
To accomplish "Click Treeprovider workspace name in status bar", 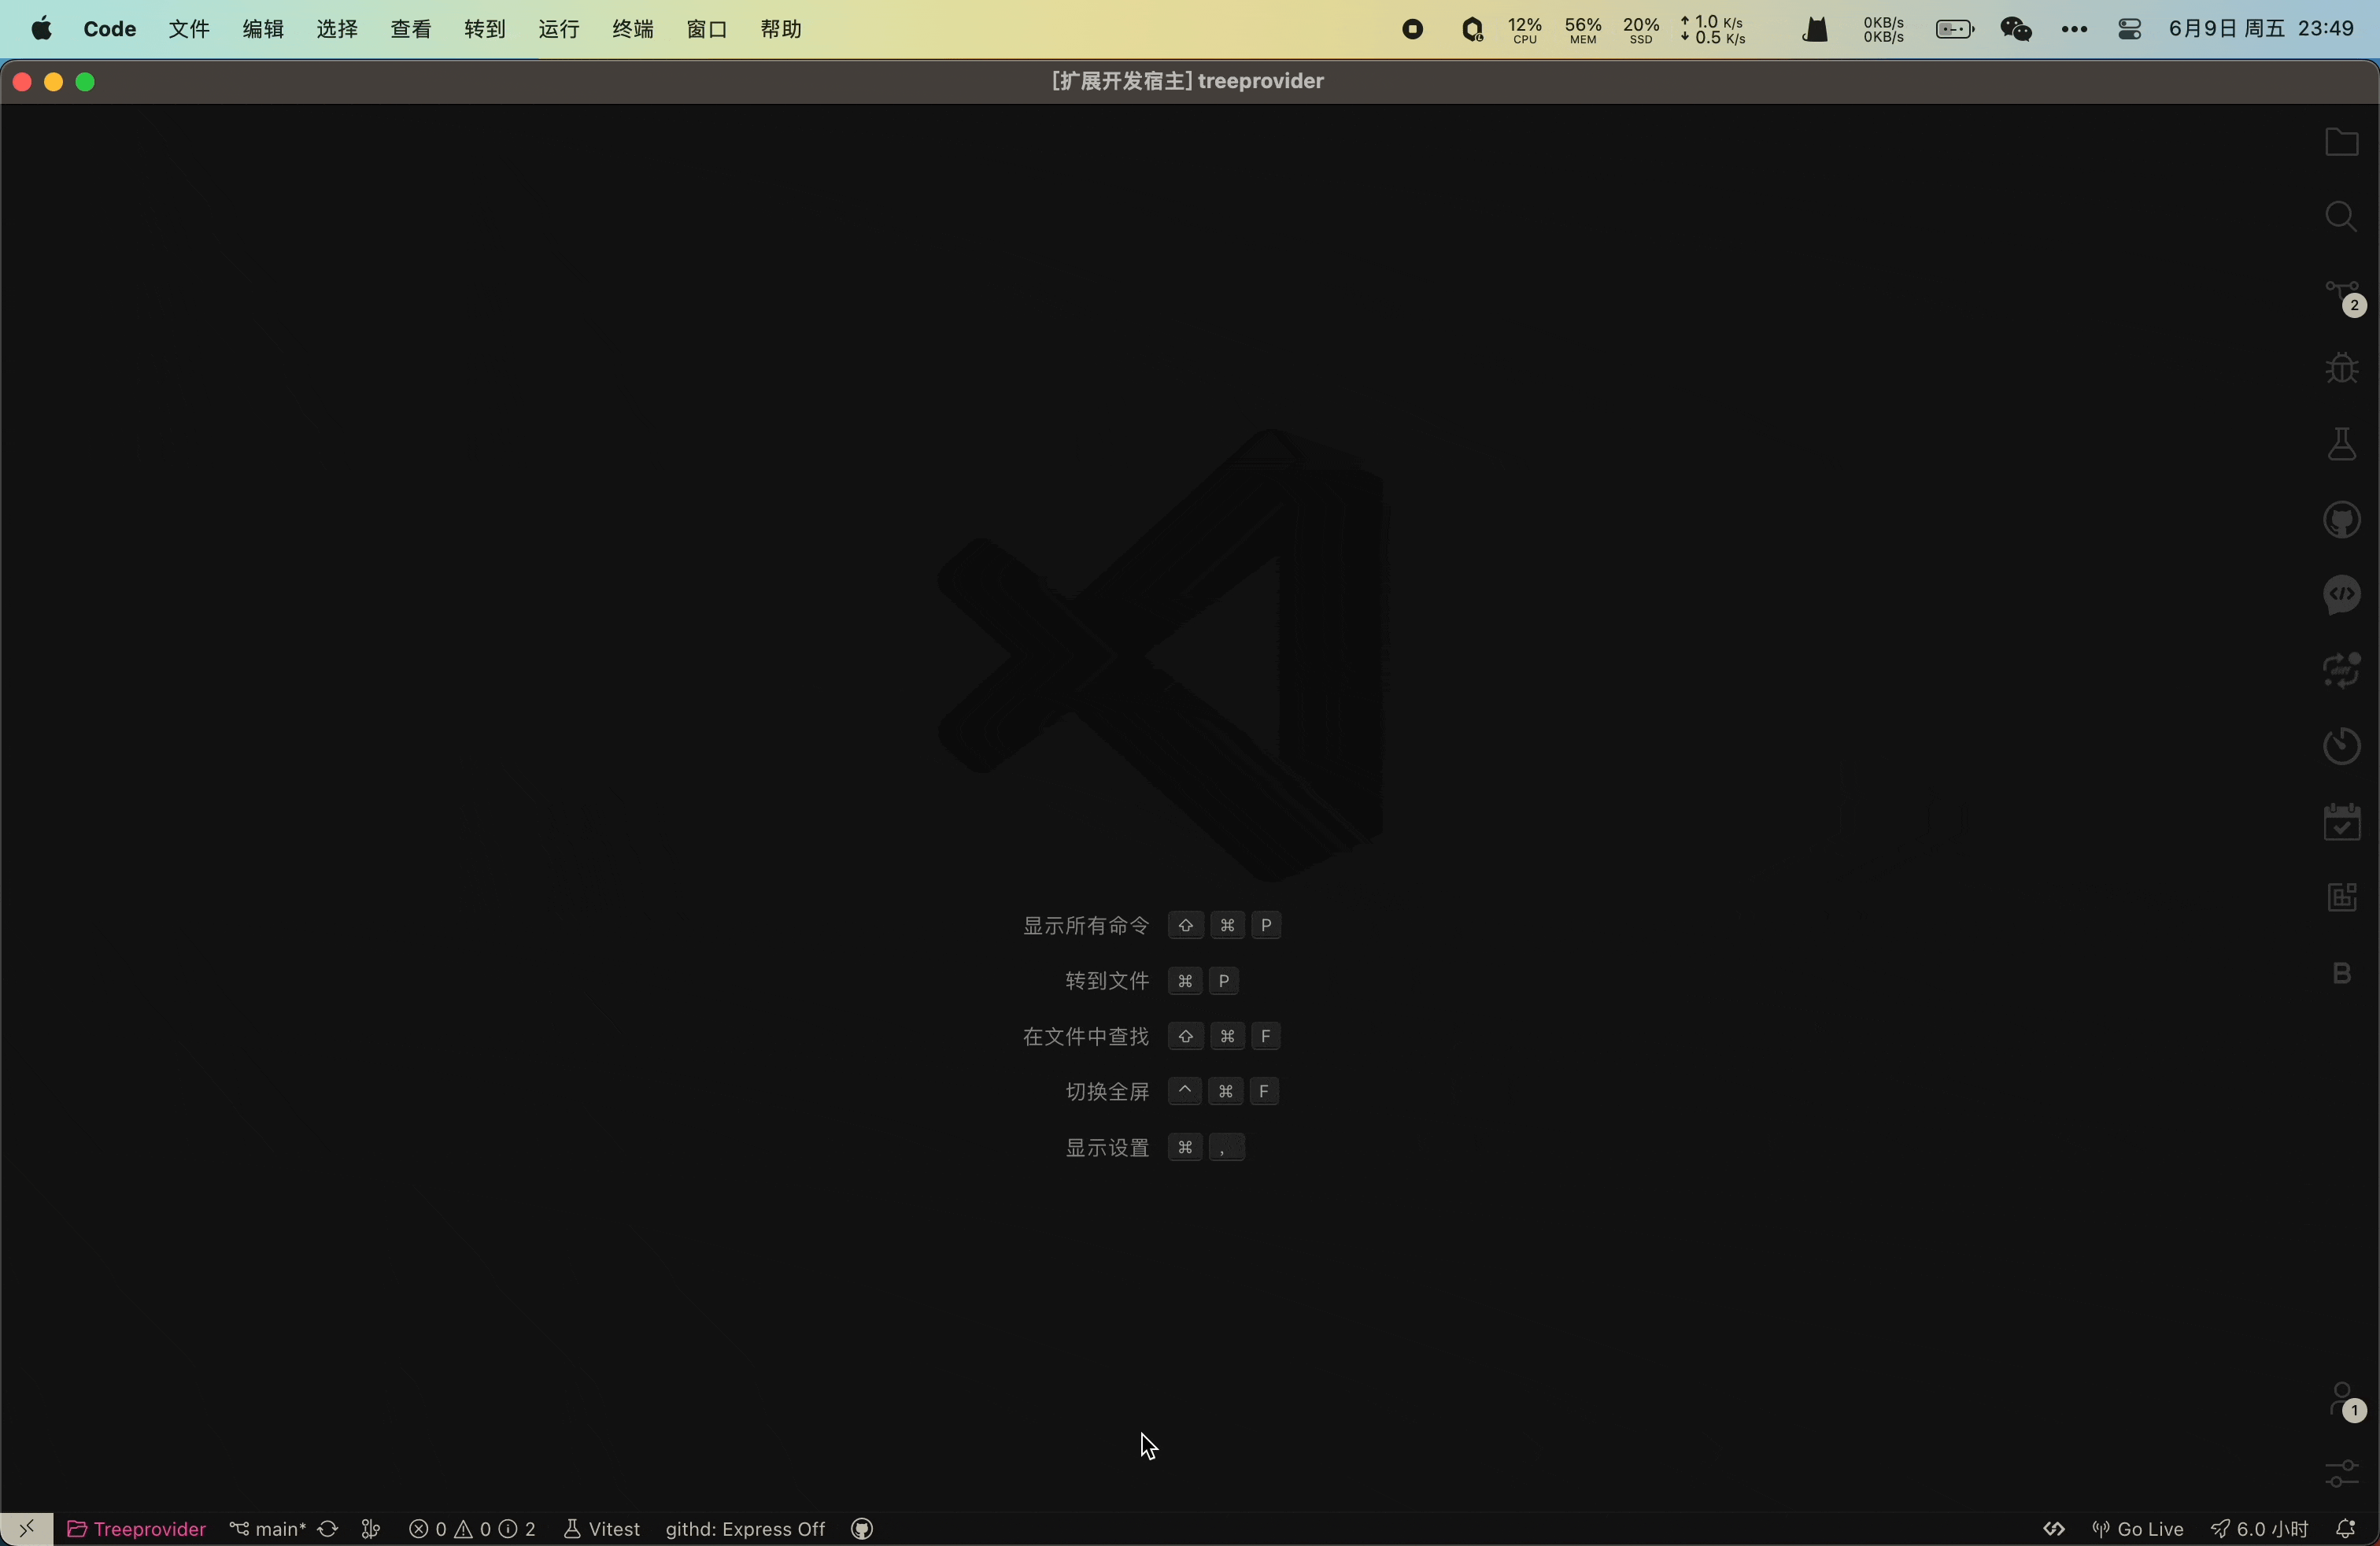I will 136,1529.
